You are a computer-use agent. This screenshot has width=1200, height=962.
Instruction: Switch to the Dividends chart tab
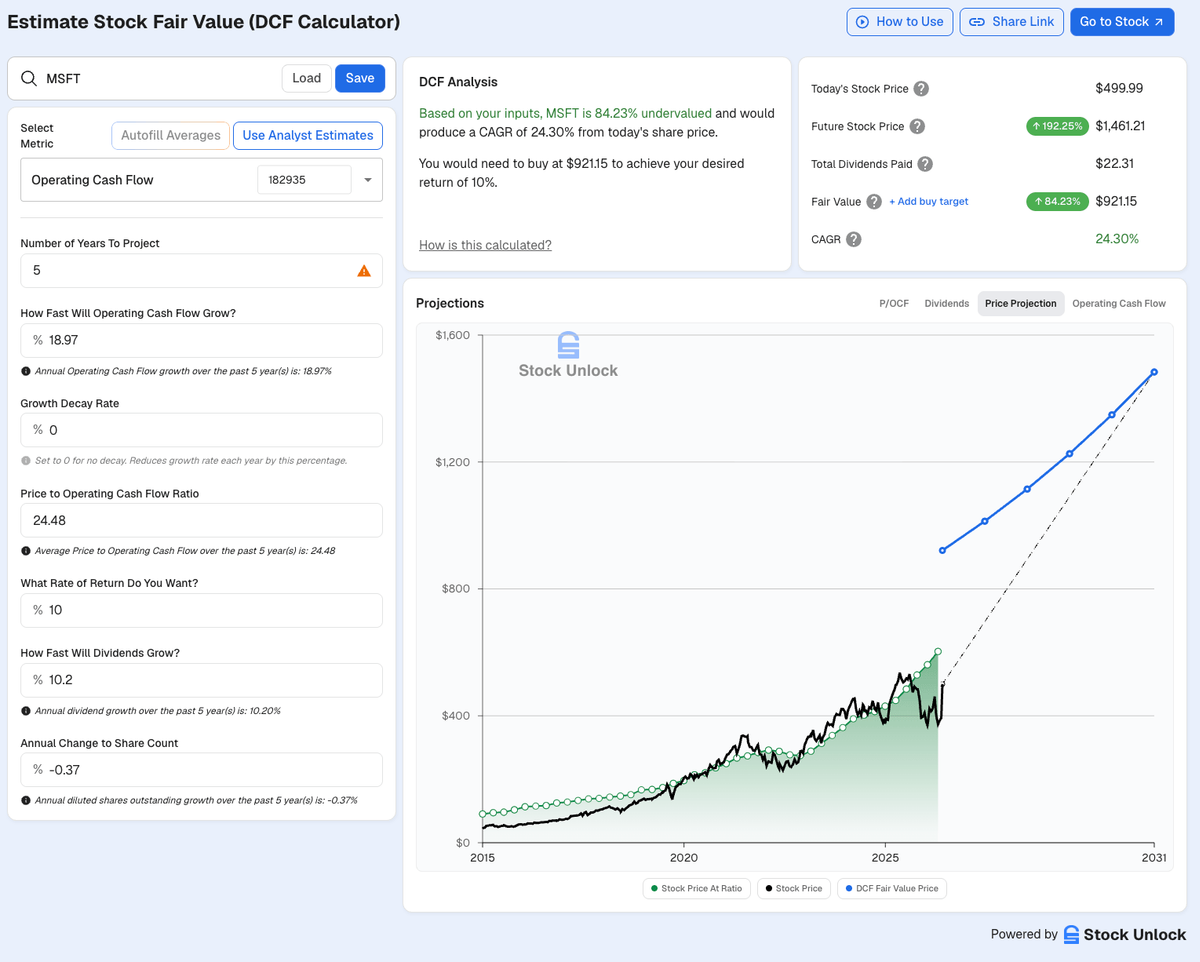pyautogui.click(x=947, y=304)
